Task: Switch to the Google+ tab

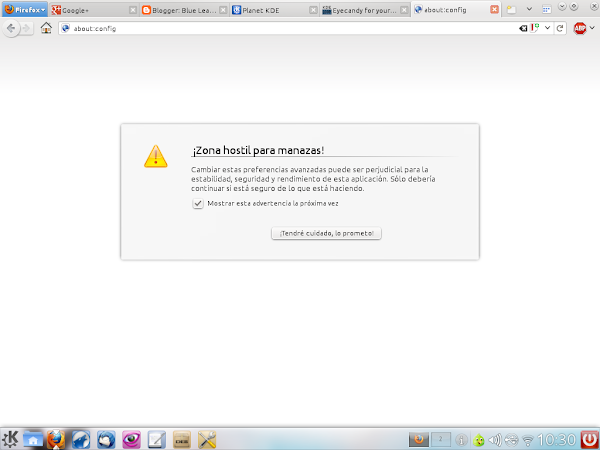Action: [x=94, y=10]
